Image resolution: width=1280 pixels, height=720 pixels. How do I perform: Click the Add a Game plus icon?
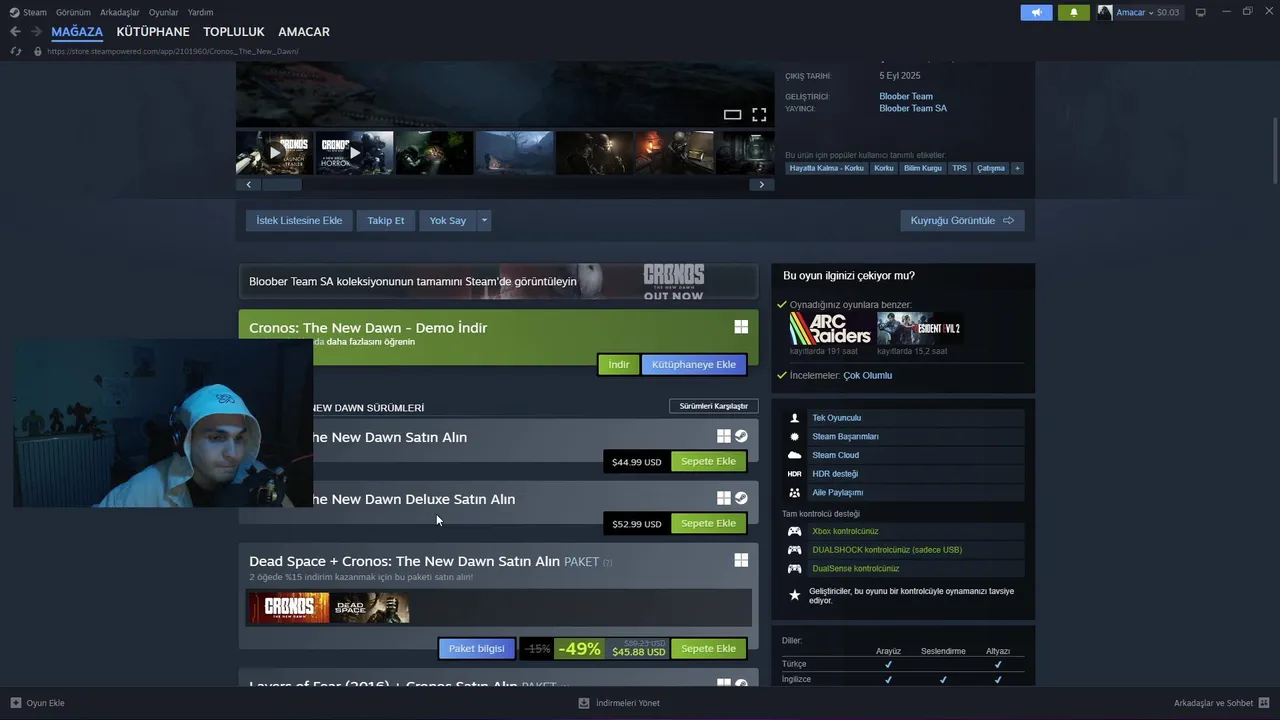pos(15,703)
